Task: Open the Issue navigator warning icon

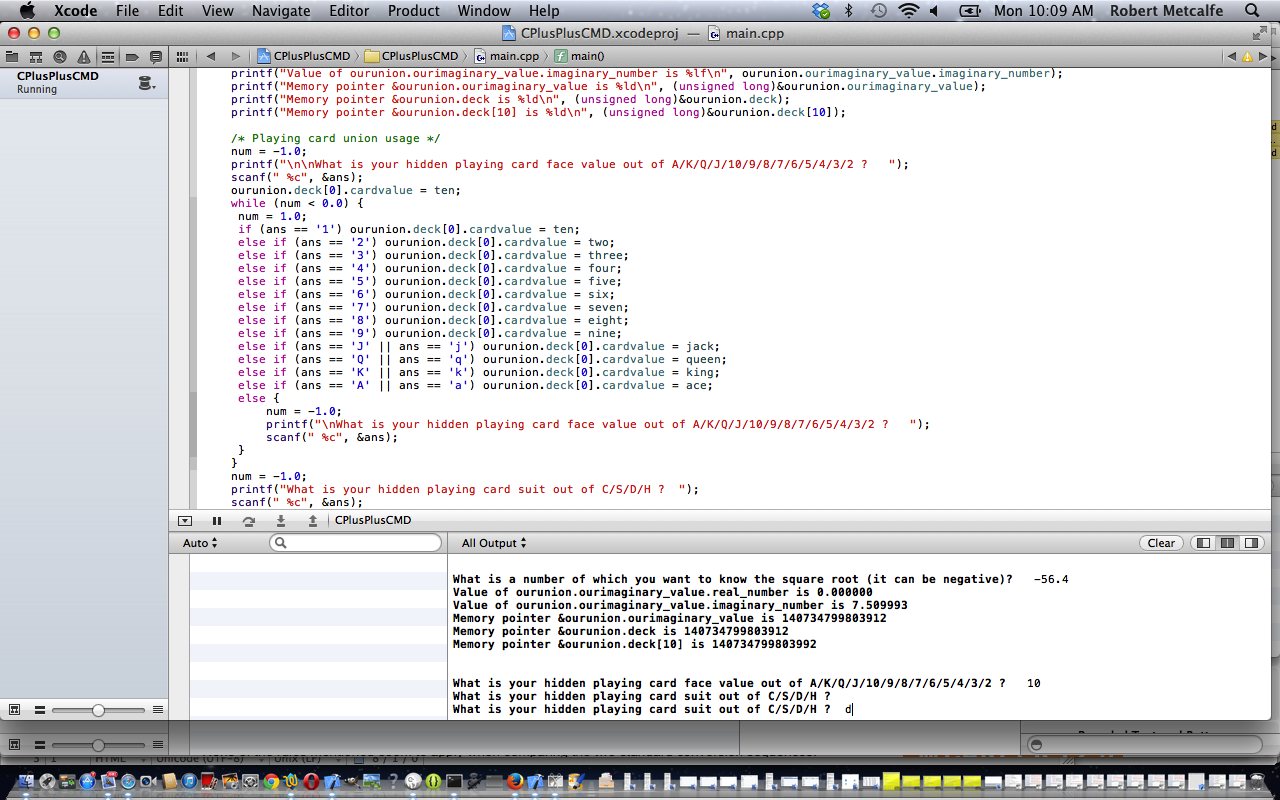Action: pos(84,56)
